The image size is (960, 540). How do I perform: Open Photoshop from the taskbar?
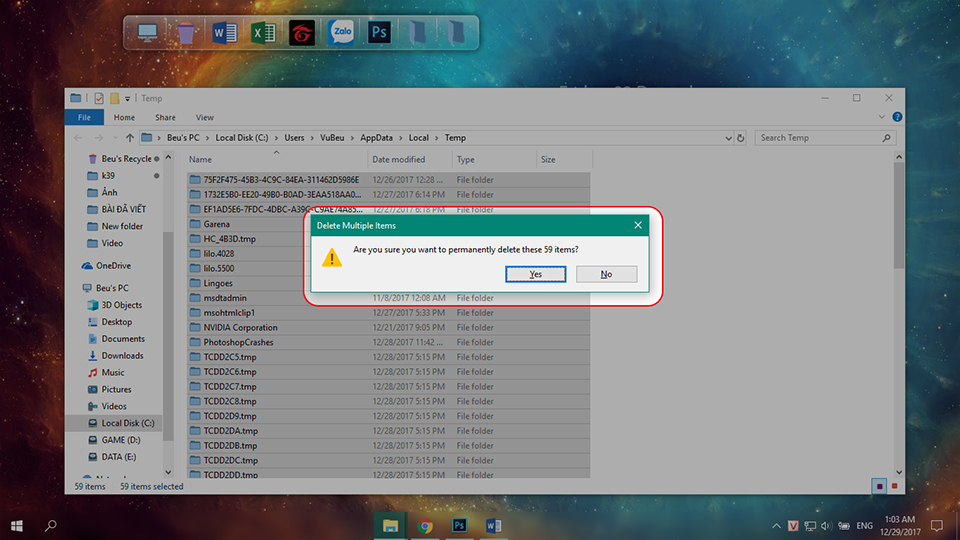coord(459,525)
